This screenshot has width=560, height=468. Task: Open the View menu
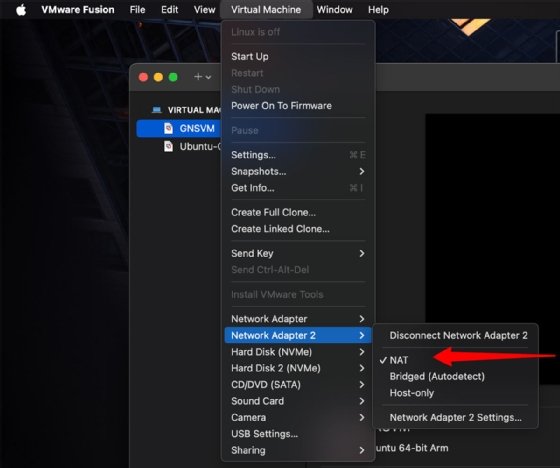coord(204,10)
